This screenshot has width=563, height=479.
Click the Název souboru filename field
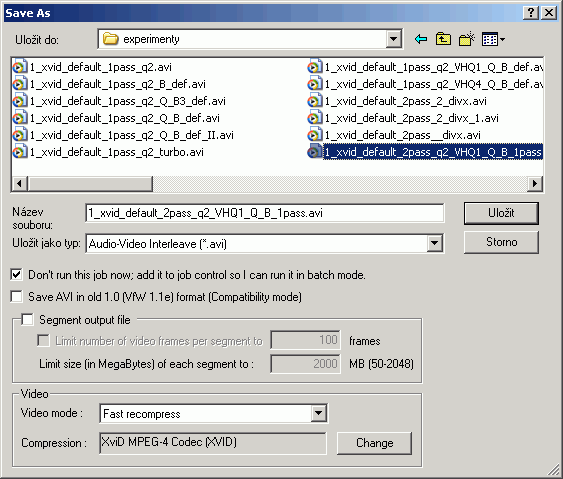(x=265, y=213)
